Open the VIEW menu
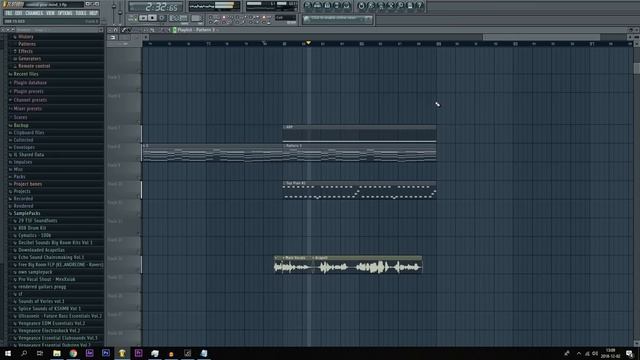Image resolution: width=640 pixels, height=360 pixels. point(50,13)
